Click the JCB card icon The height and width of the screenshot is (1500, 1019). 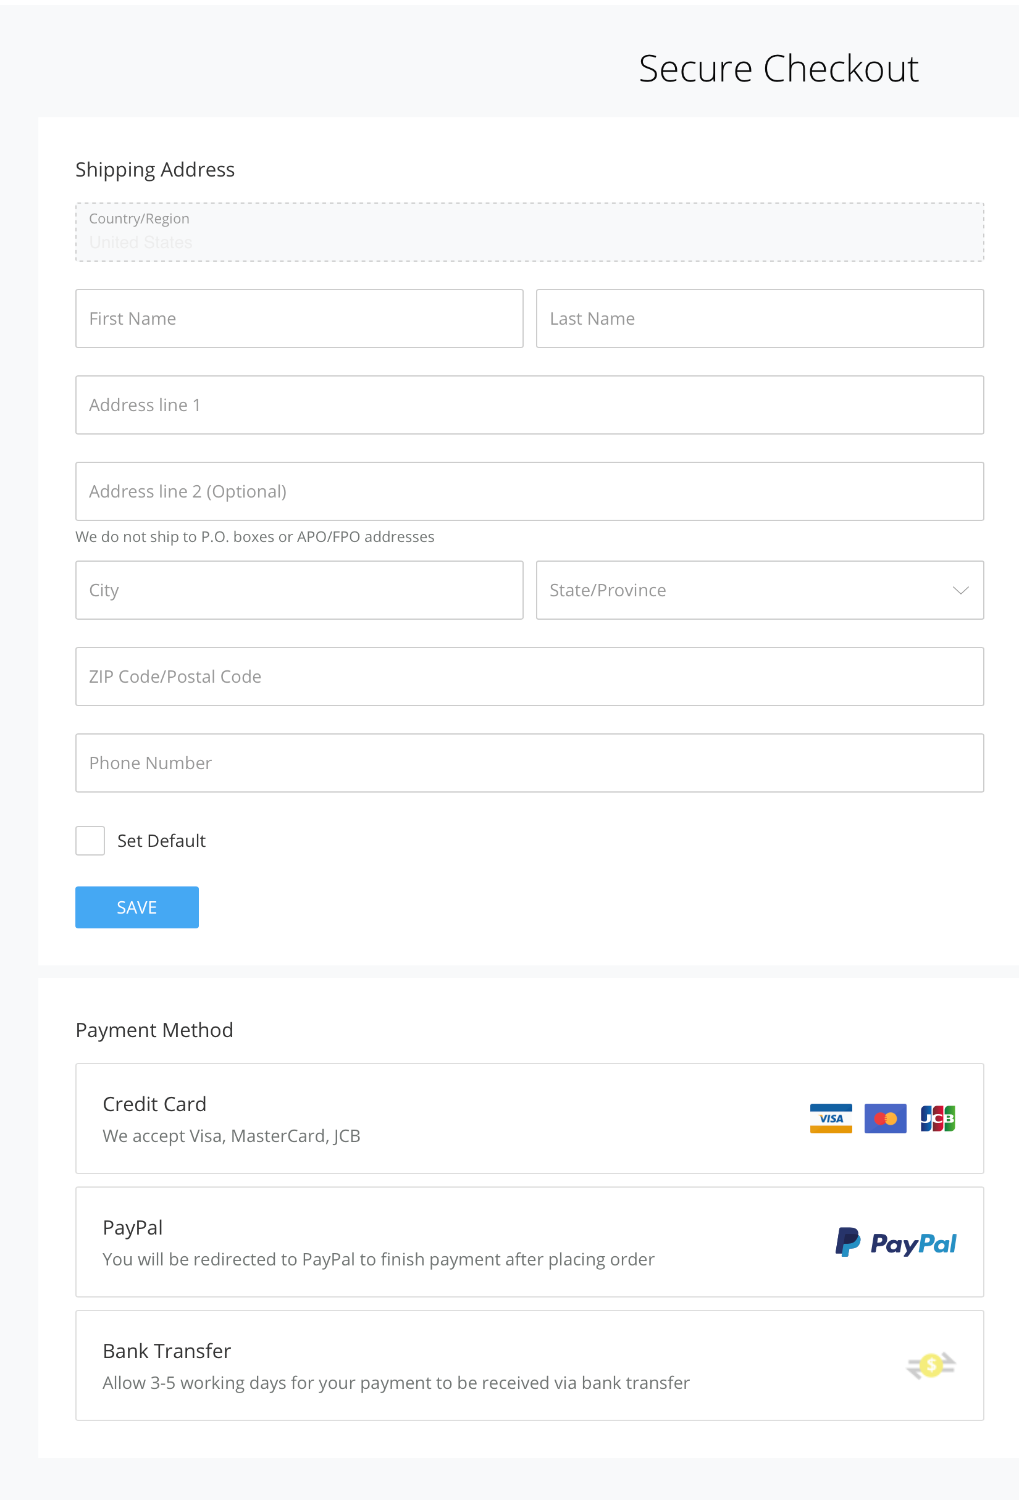938,1118
